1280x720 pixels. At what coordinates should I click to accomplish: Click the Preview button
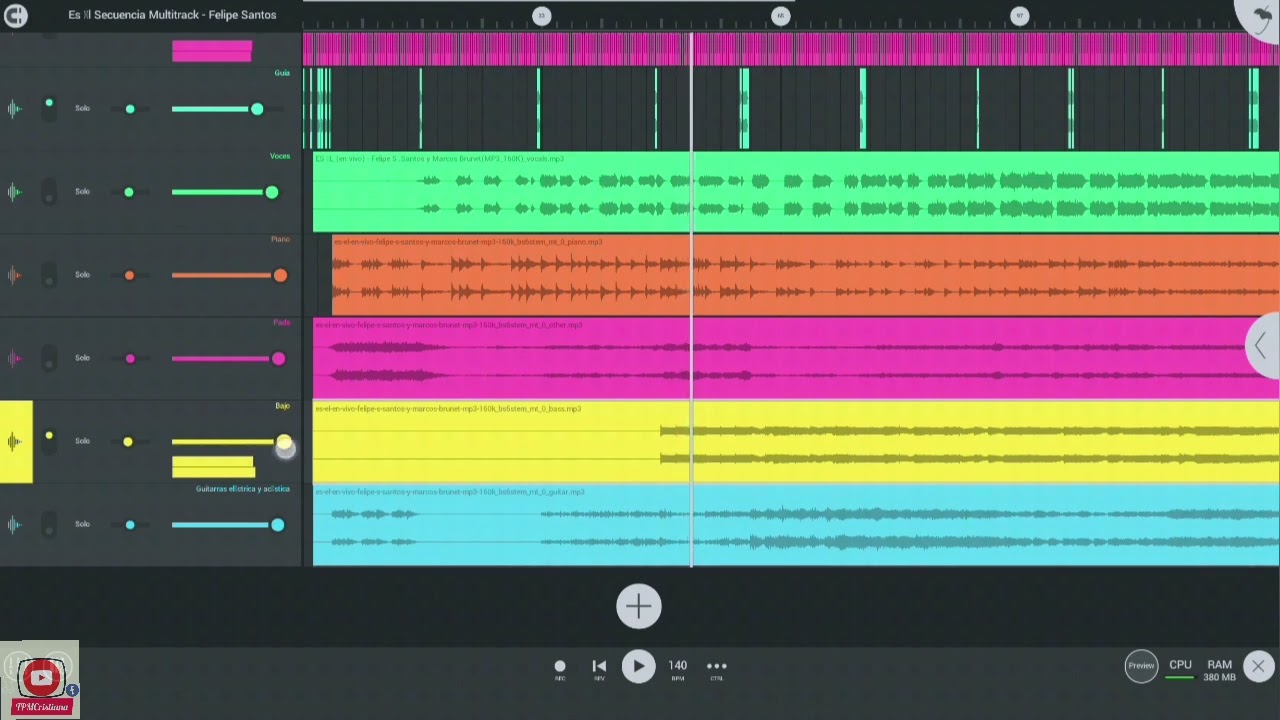[x=1141, y=666]
